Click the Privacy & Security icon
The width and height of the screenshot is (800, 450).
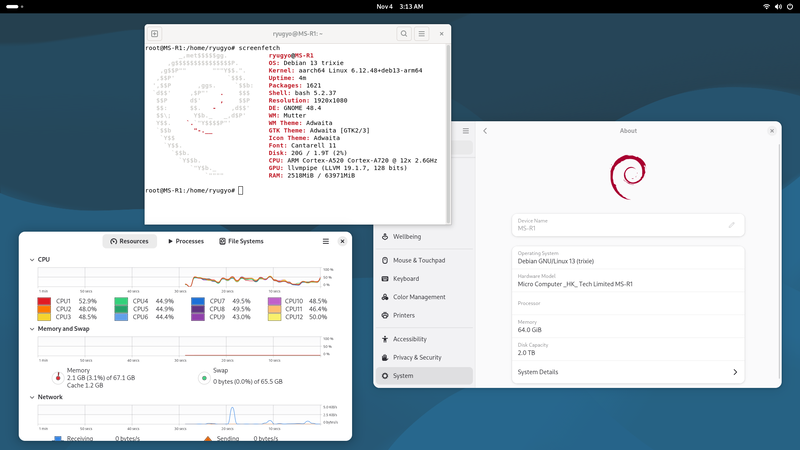385,357
